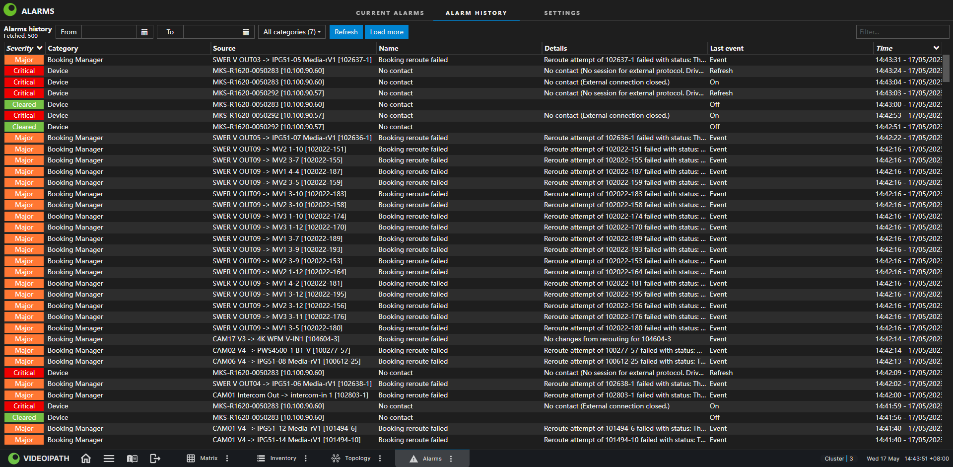This screenshot has height=467, width=953.
Task: Click the vertical scrollbar of alarm list
Action: click(946, 67)
